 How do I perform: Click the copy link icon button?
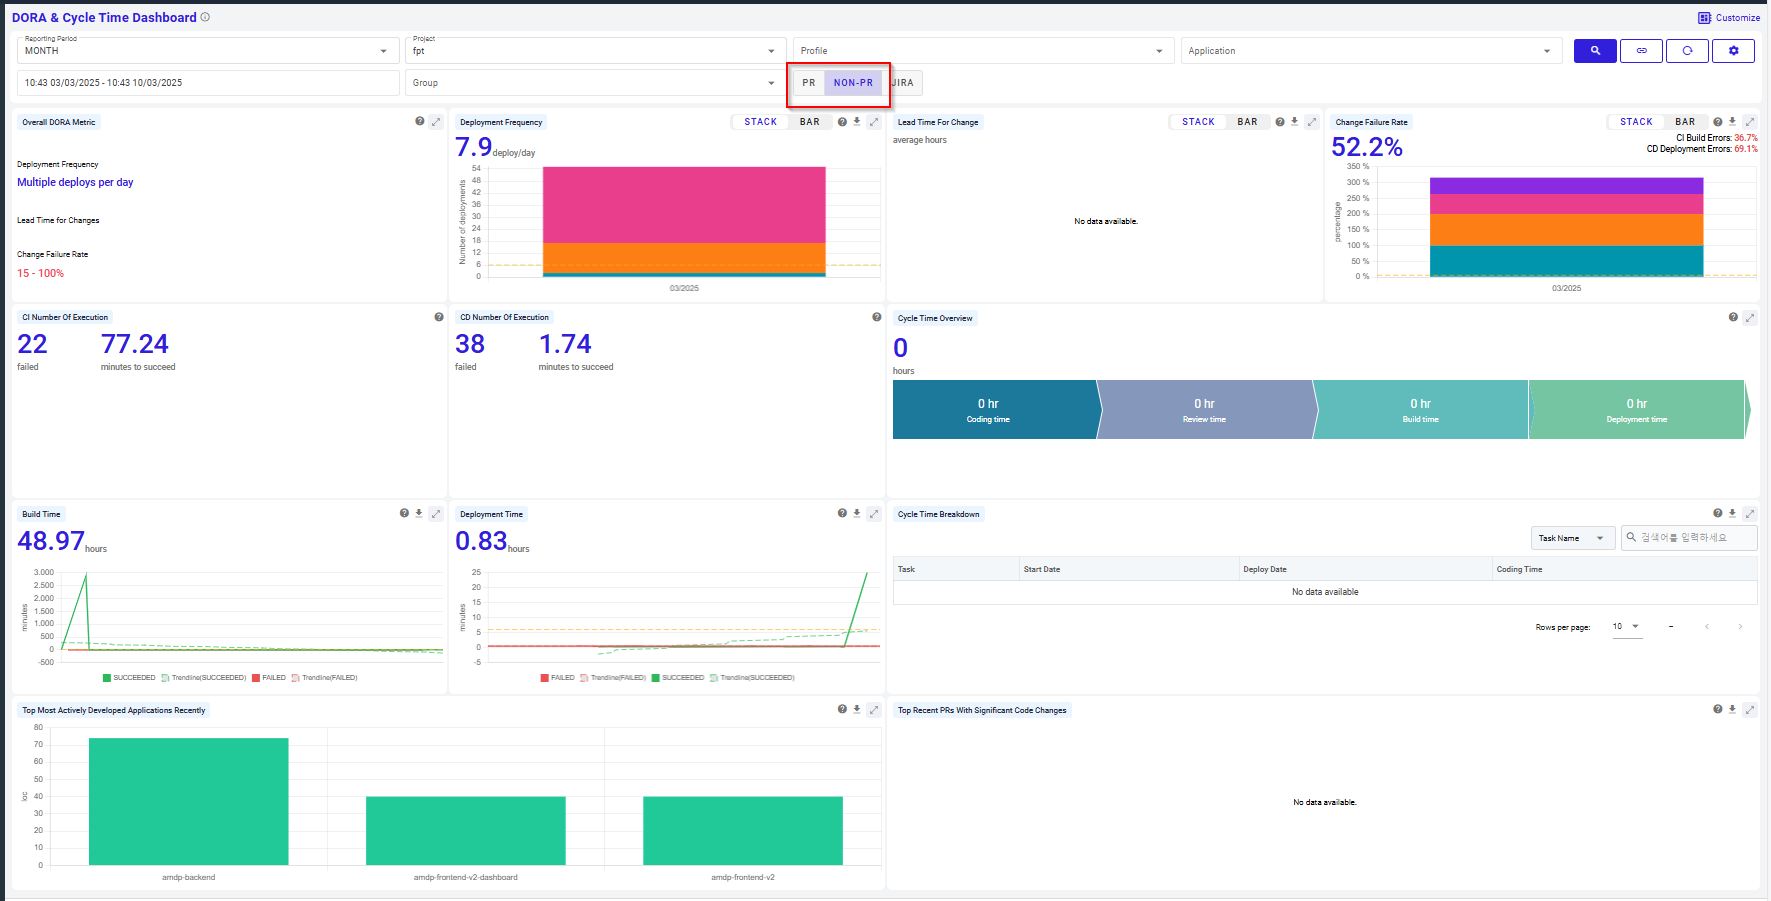[1641, 51]
